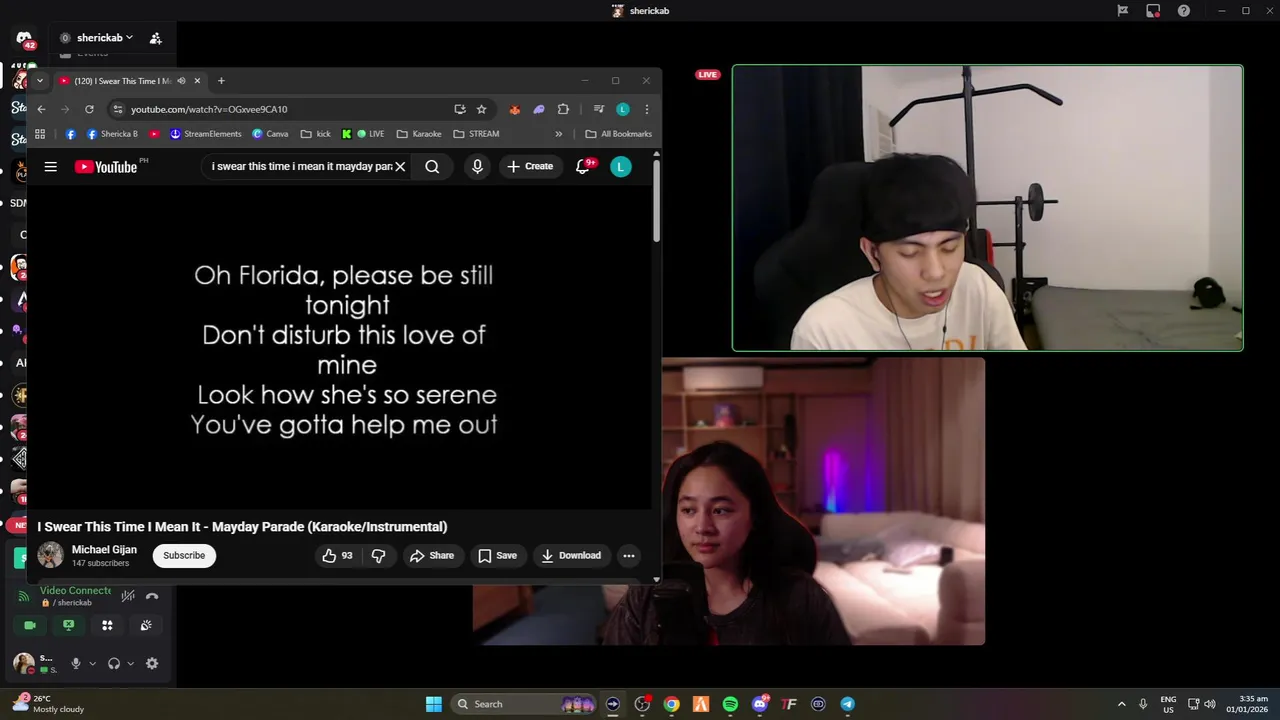Go back in Chrome
This screenshot has height=720, width=1280.
[x=41, y=109]
